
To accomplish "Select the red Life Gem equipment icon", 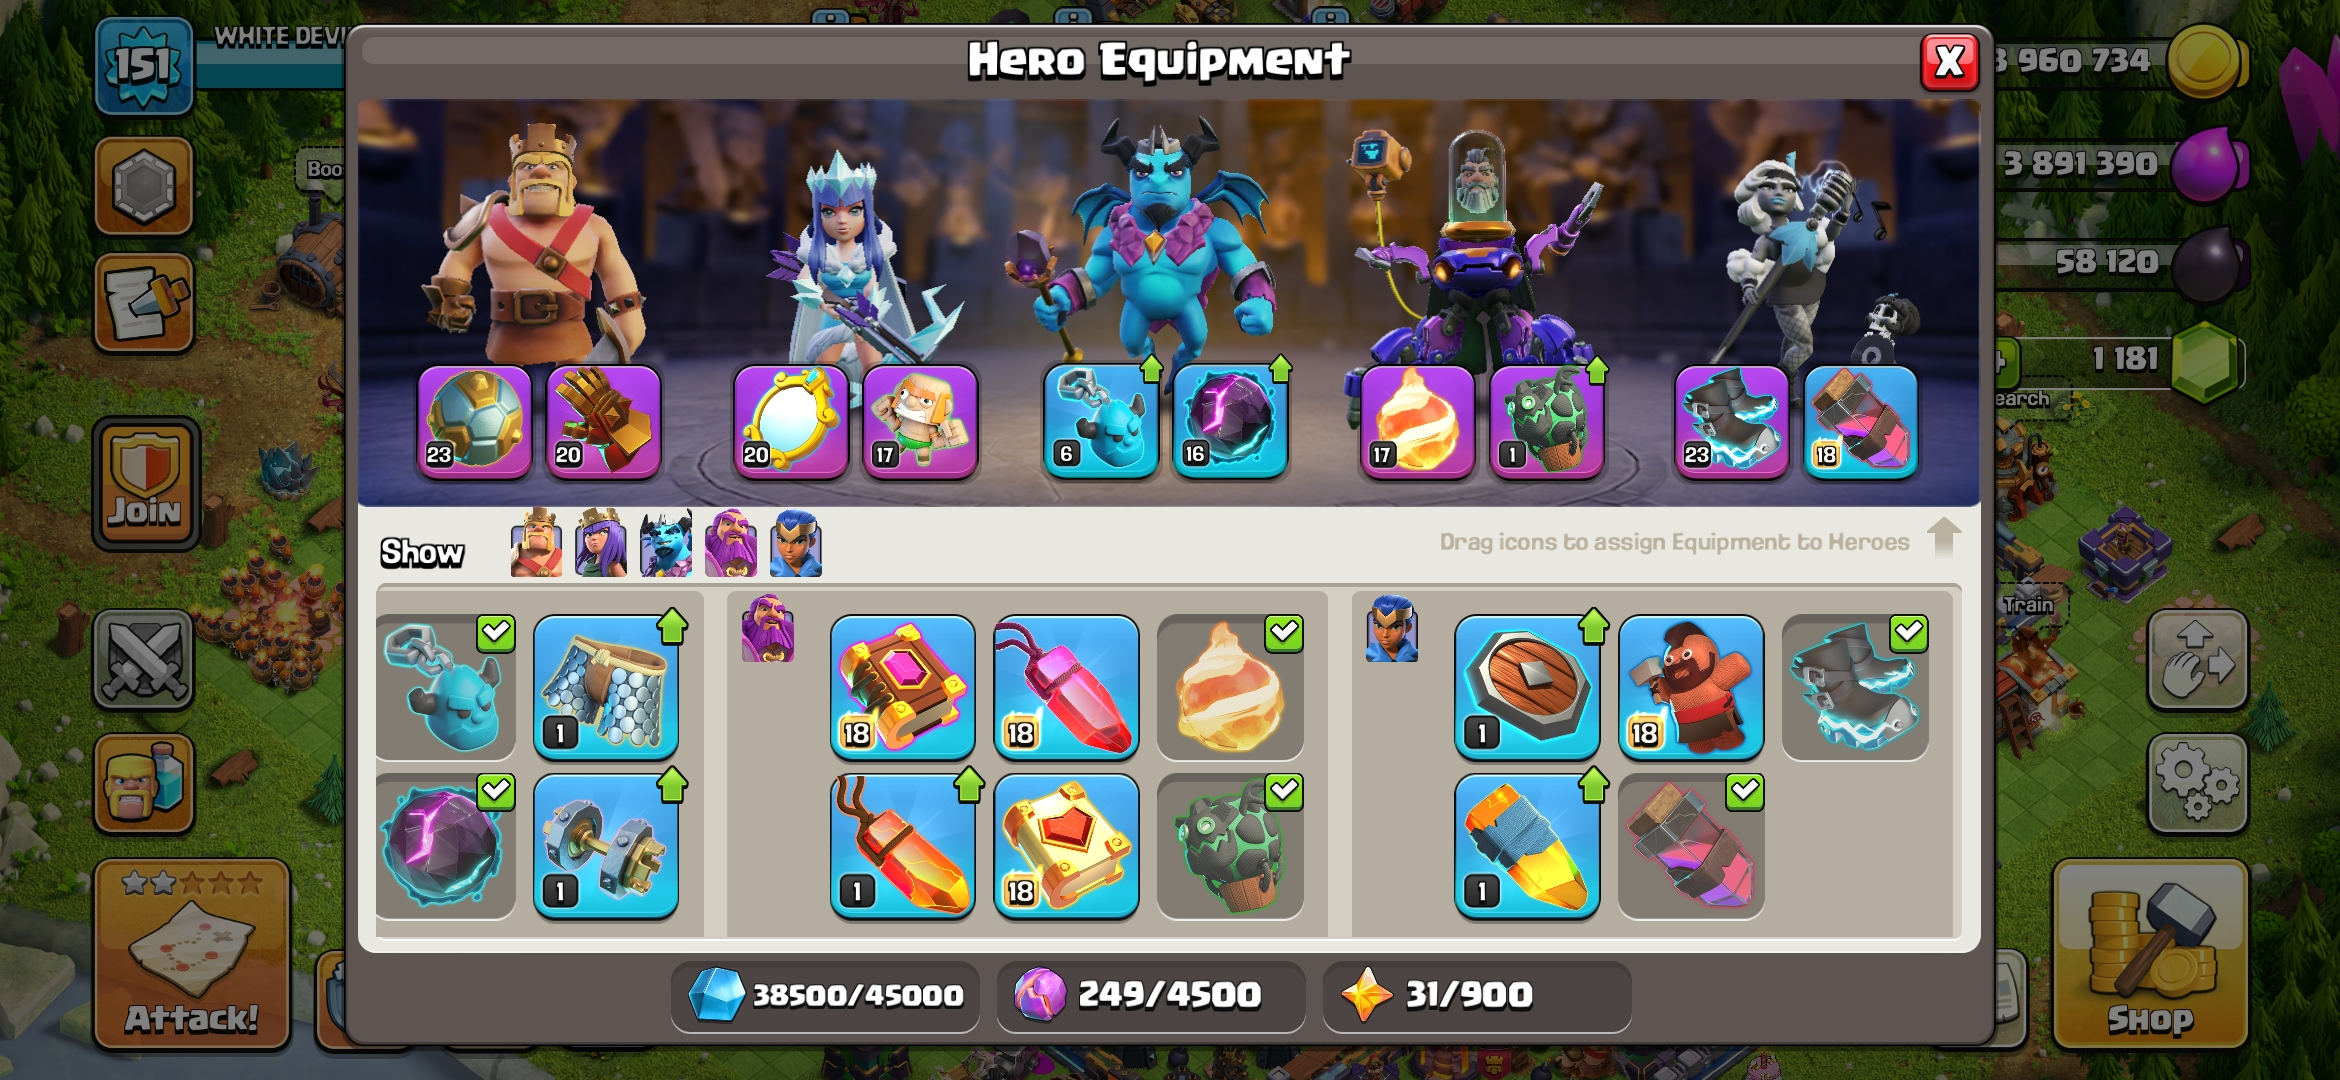I will (x=1066, y=687).
